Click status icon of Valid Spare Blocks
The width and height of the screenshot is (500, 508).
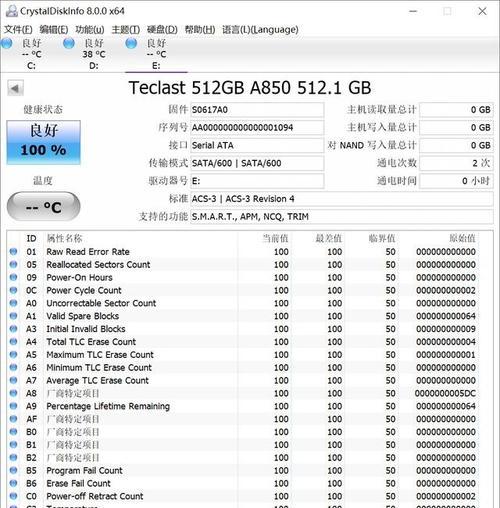tap(13, 316)
